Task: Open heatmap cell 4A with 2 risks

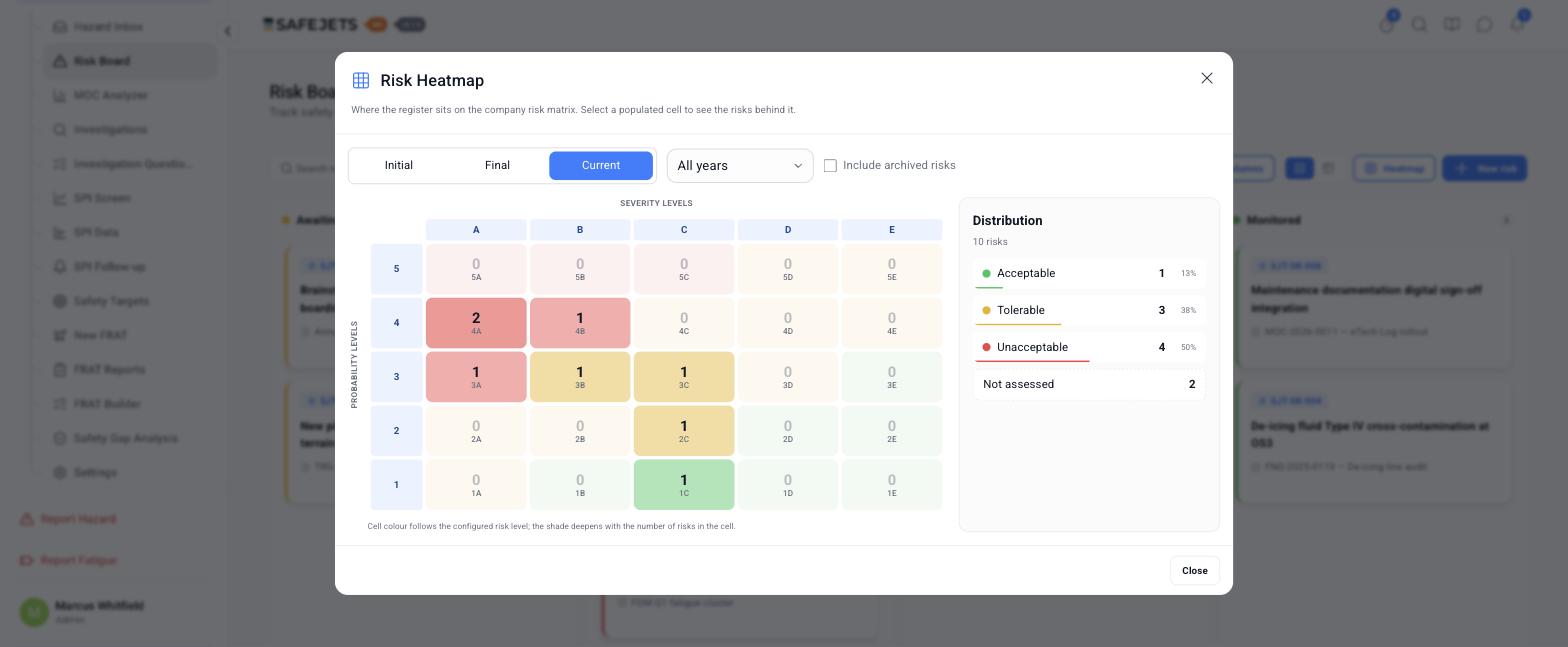Action: pos(476,323)
